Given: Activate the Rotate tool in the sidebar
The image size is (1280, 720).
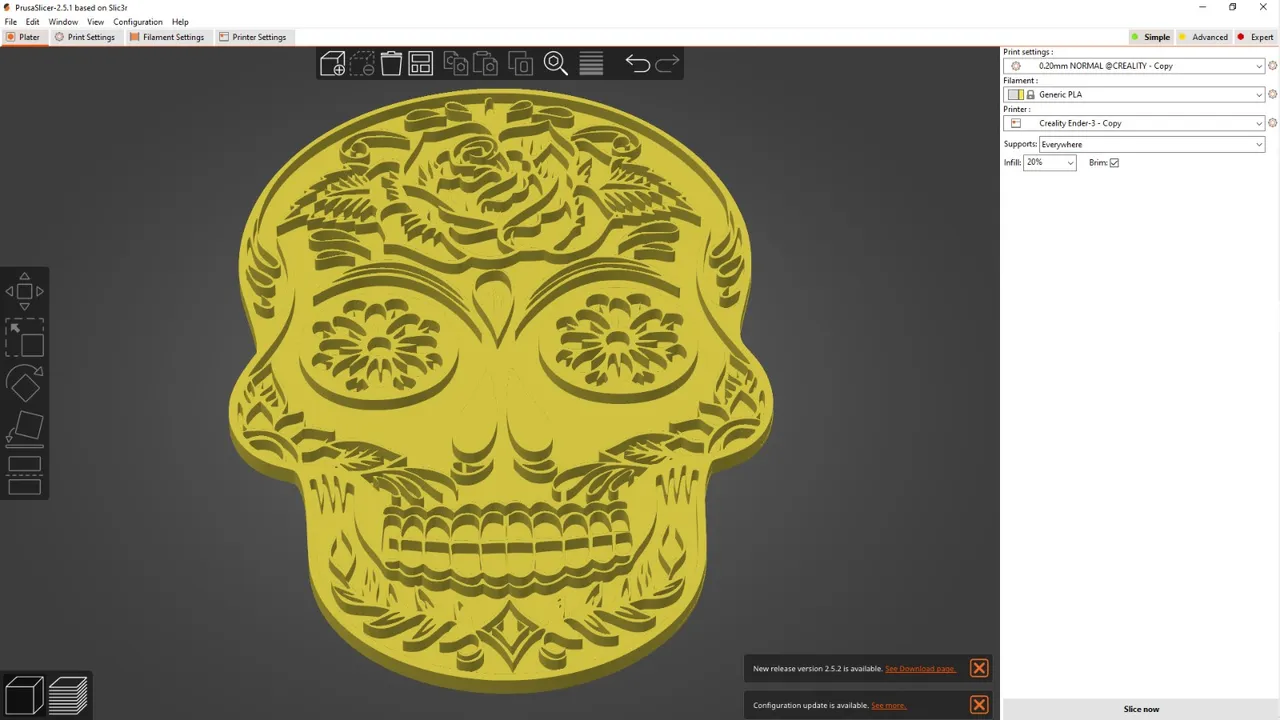Looking at the screenshot, I should pyautogui.click(x=25, y=383).
